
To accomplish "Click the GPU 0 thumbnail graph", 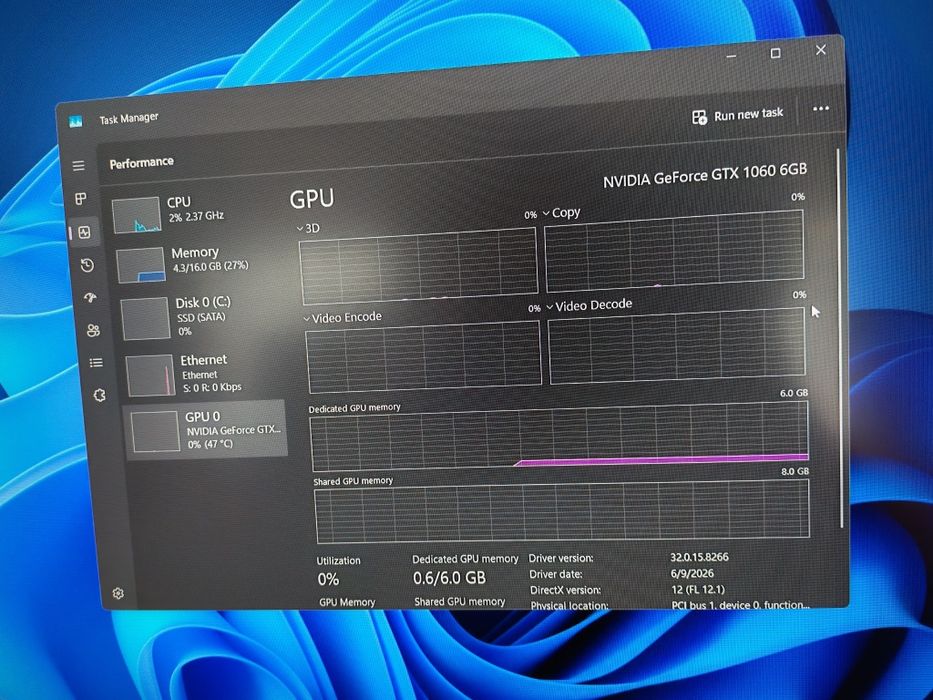I will [155, 431].
